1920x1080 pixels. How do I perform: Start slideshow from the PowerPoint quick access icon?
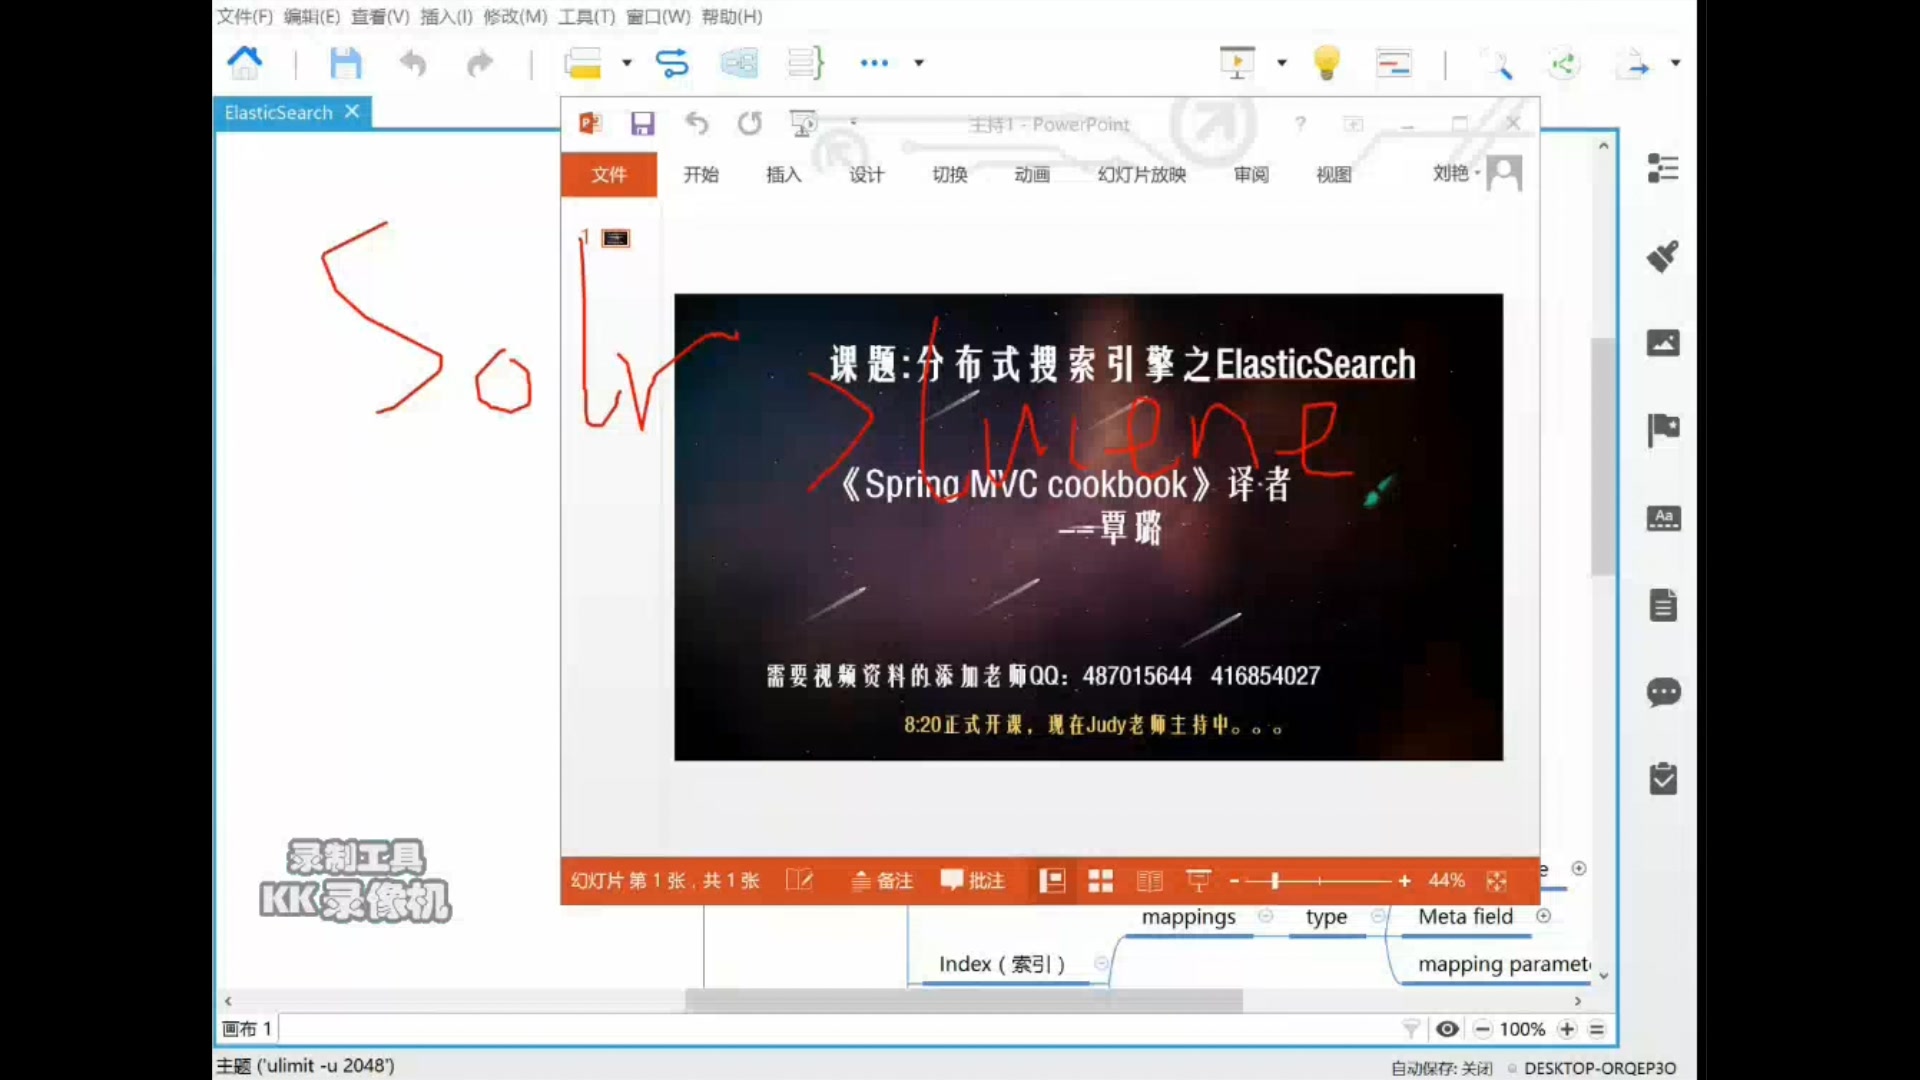[x=803, y=124]
